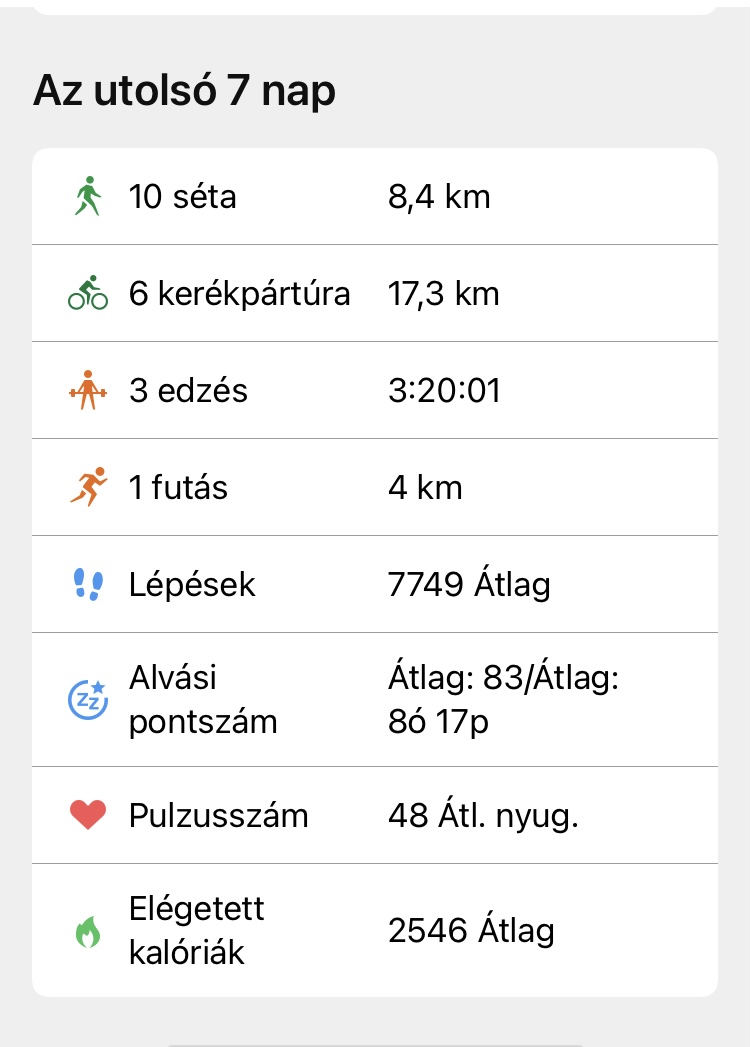Tap the "2546 Átlag" calories value
Image resolution: width=750 pixels, height=1047 pixels.
(x=471, y=931)
